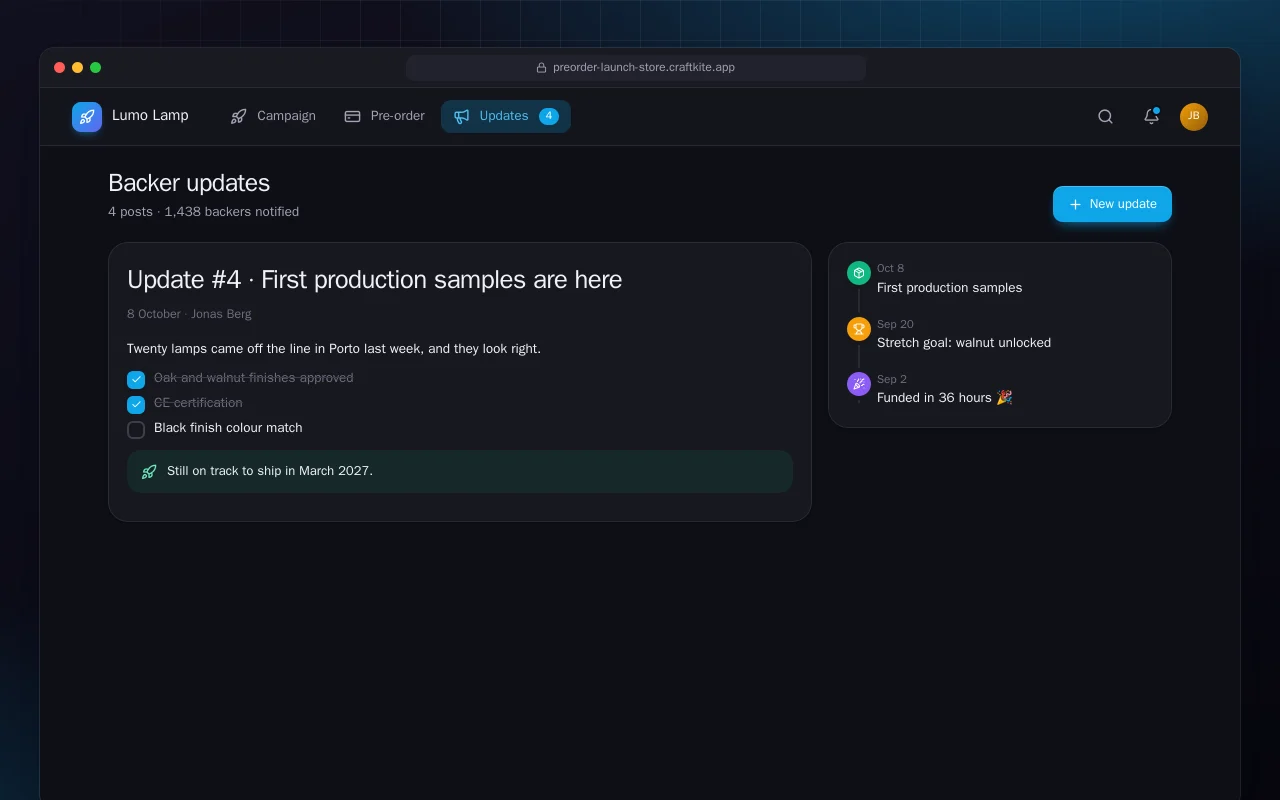Close the window with the red button

(x=60, y=68)
